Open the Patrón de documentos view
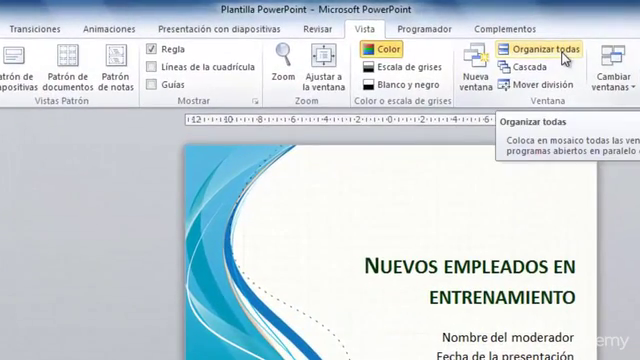Screen dimensions: 640x360 tap(68, 68)
